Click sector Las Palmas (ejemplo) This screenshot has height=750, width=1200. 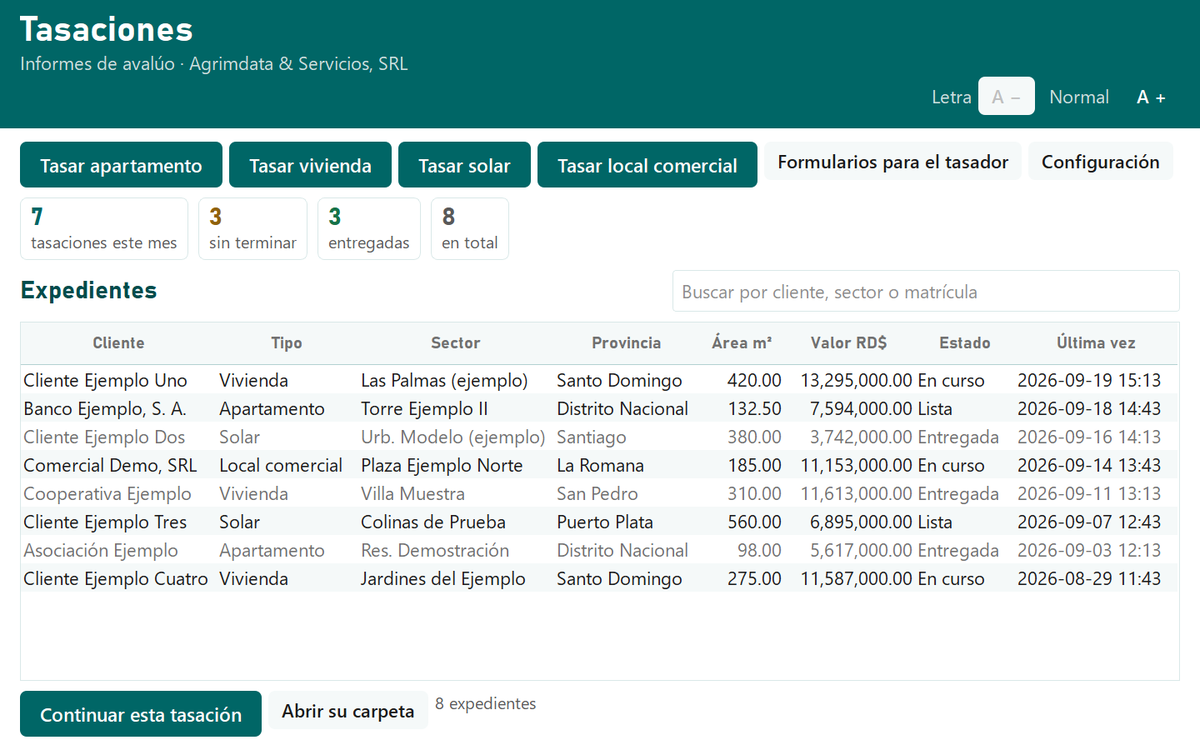click(444, 380)
